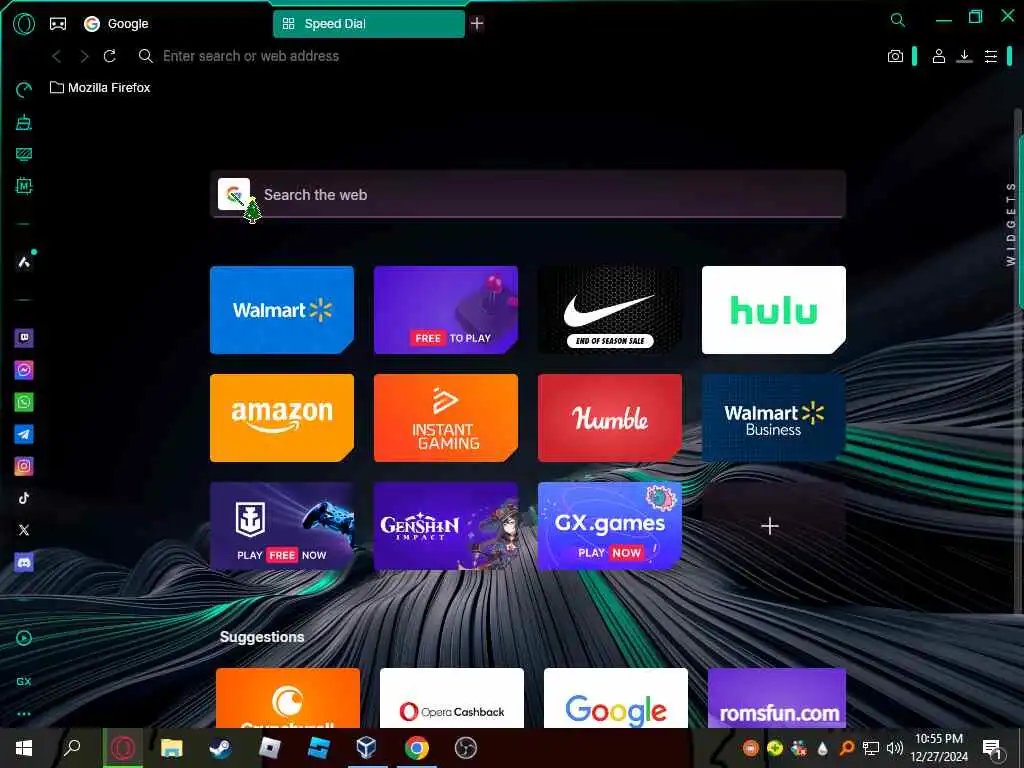Open the Walmart speed dial tile
1024x768 pixels.
pyautogui.click(x=281, y=310)
